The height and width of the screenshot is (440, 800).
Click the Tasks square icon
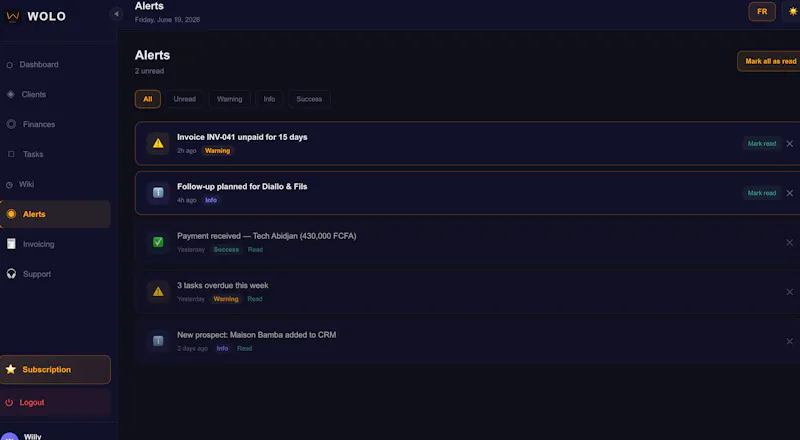11,154
